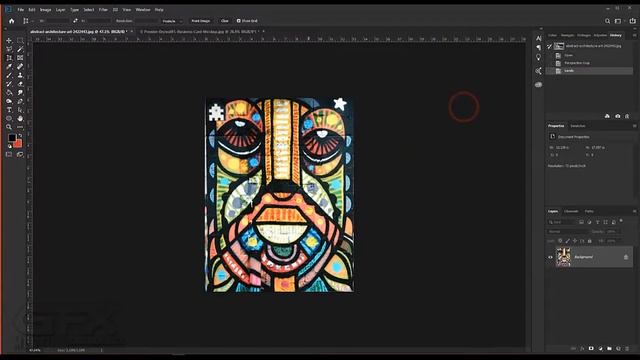The image size is (640, 360).
Task: Open layer filter Kind dropdown
Action: point(561,222)
